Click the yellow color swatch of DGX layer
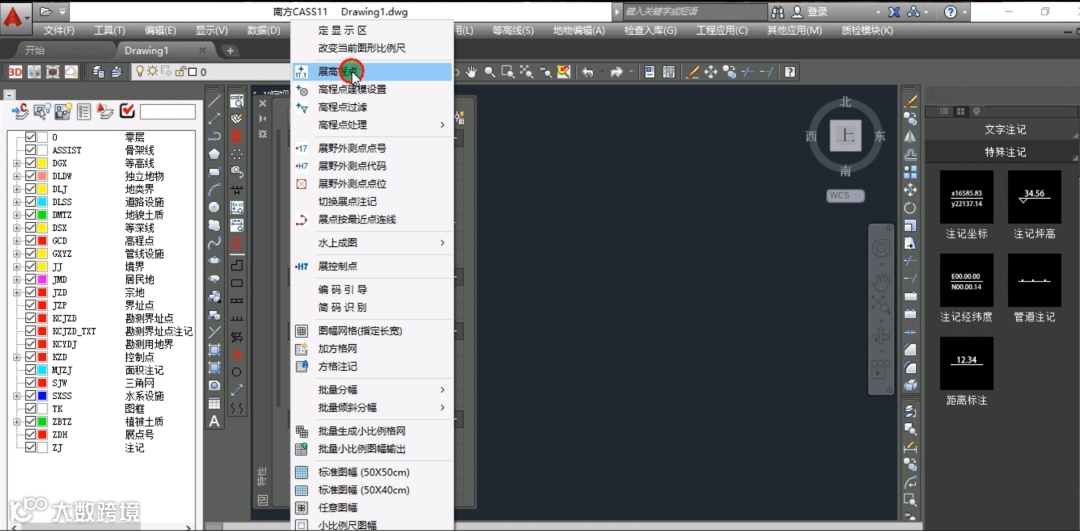This screenshot has width=1080, height=531. (42, 163)
